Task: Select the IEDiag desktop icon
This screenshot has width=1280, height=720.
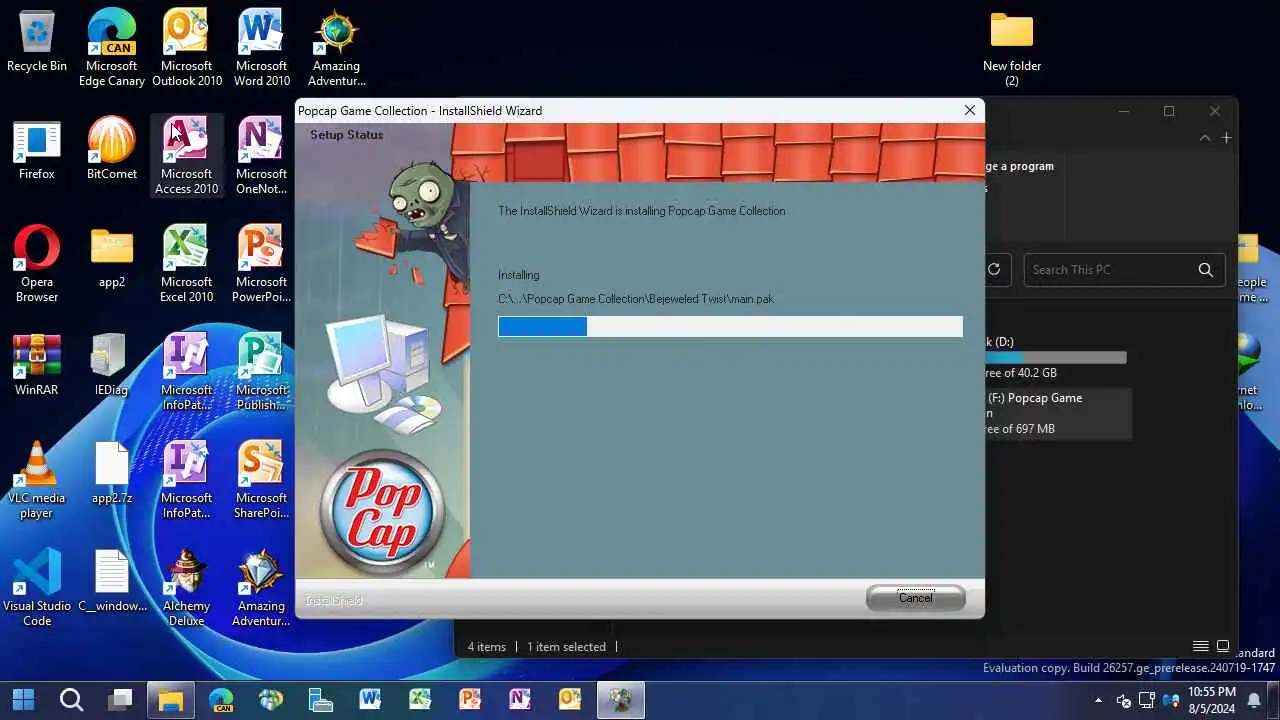Action: click(112, 366)
